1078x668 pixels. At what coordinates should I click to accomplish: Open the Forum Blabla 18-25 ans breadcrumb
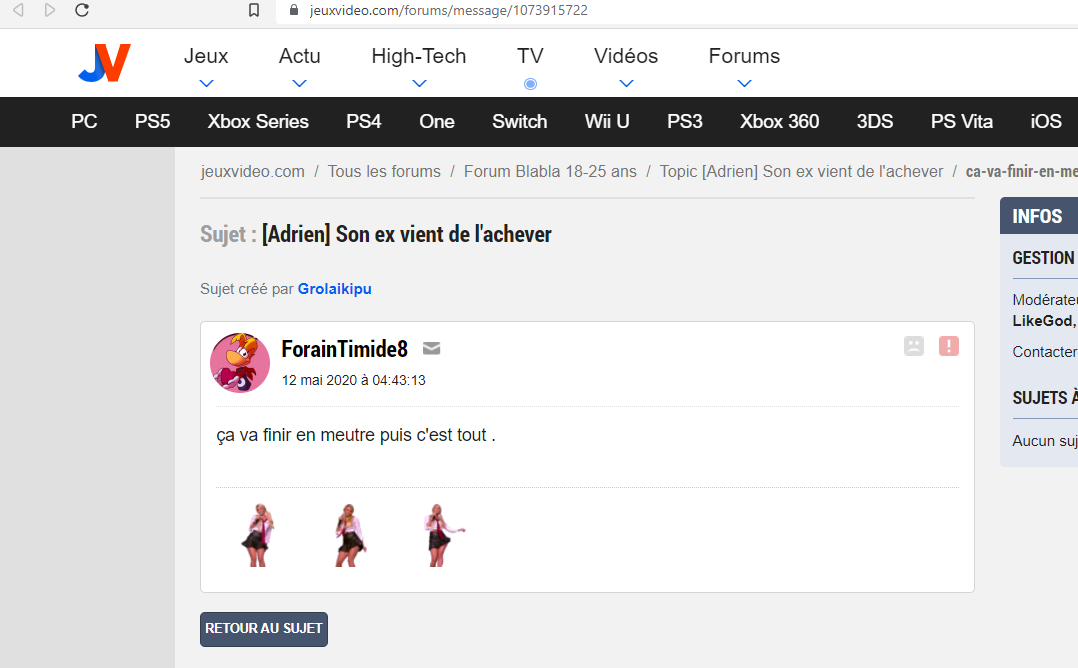[550, 172]
